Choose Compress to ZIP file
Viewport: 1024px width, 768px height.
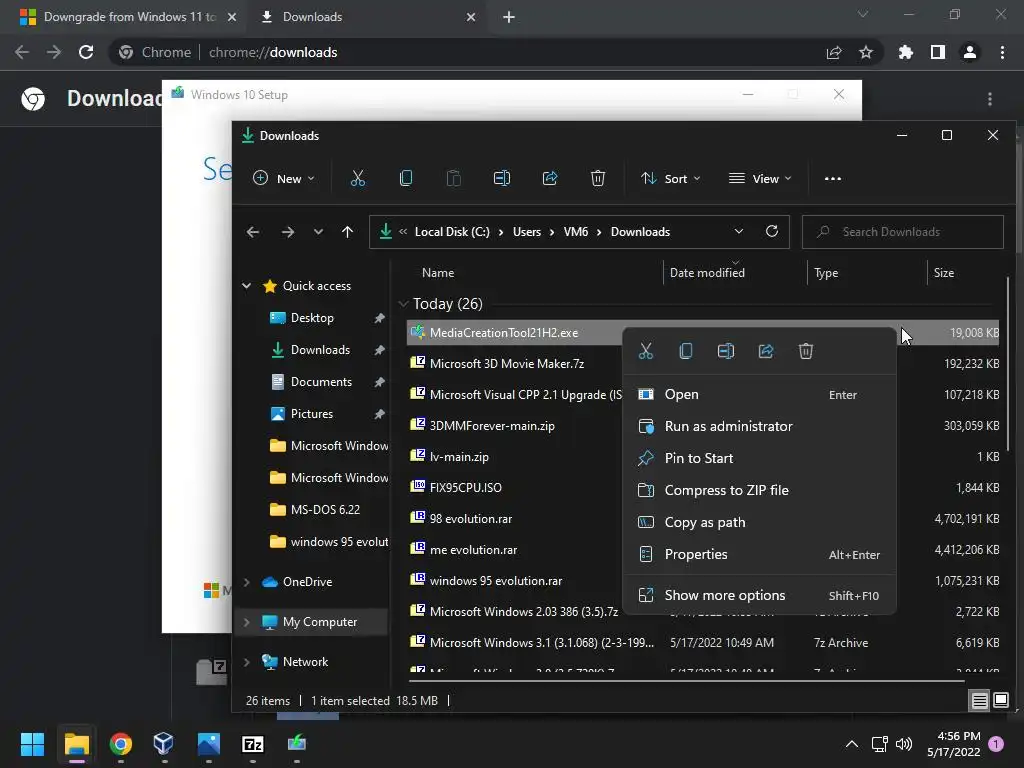pos(760,490)
